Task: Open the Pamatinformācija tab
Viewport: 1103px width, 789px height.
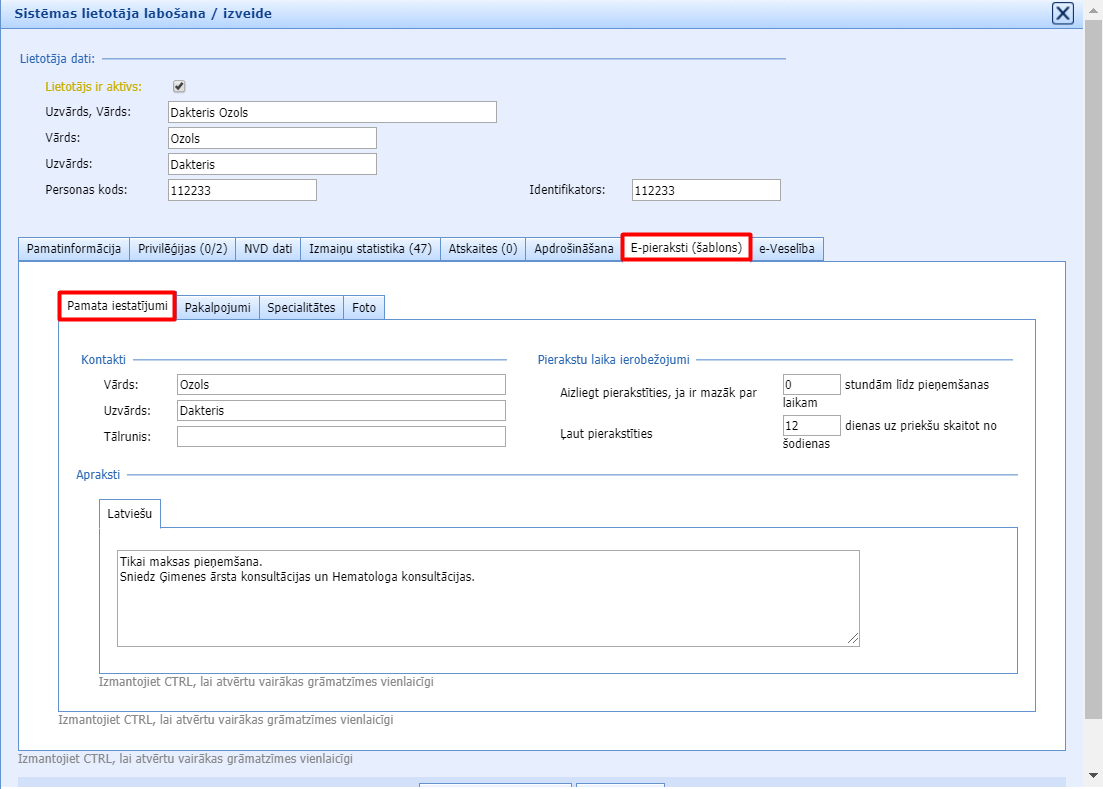Action: tap(74, 249)
